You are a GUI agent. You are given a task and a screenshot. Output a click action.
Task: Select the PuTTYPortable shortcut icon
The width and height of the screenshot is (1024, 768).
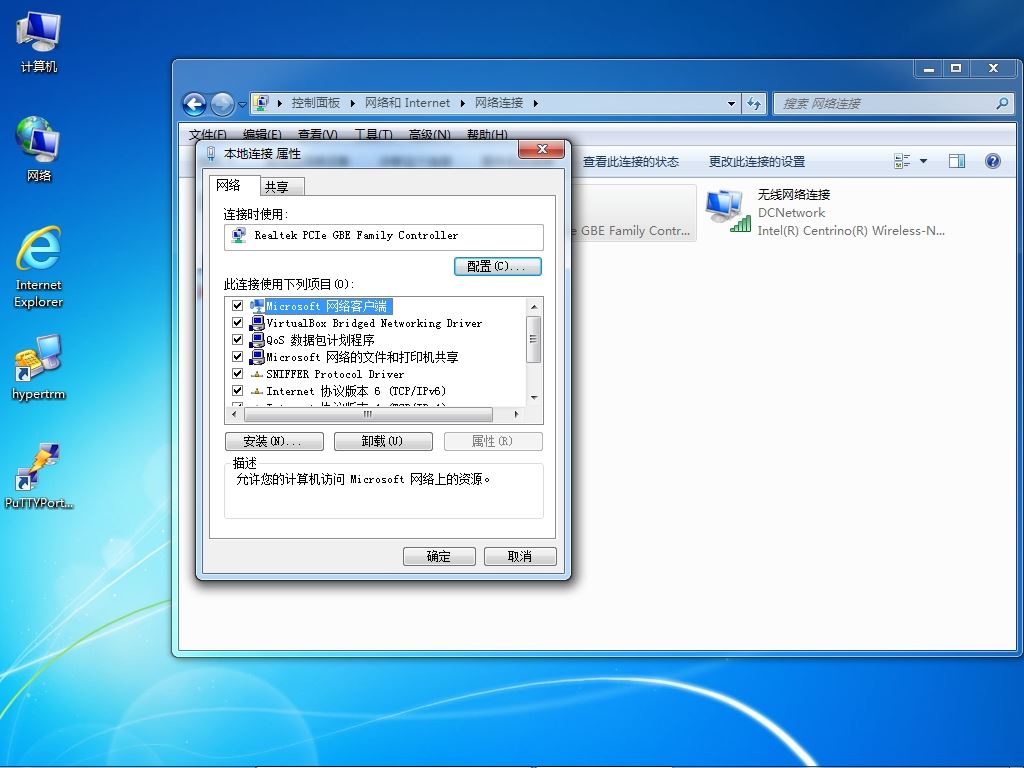coord(39,476)
